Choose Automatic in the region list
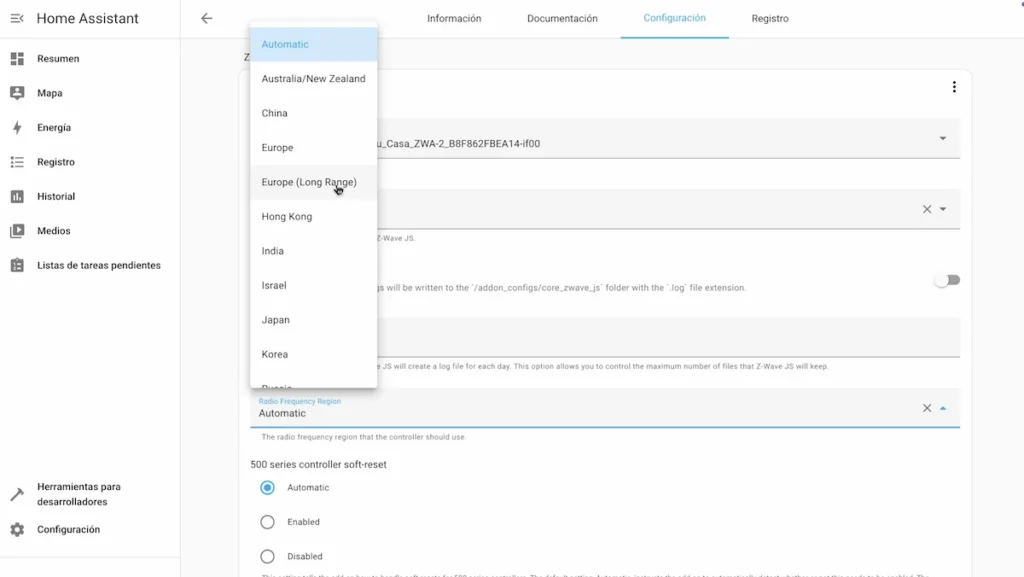Image resolution: width=1024 pixels, height=577 pixels. (313, 44)
